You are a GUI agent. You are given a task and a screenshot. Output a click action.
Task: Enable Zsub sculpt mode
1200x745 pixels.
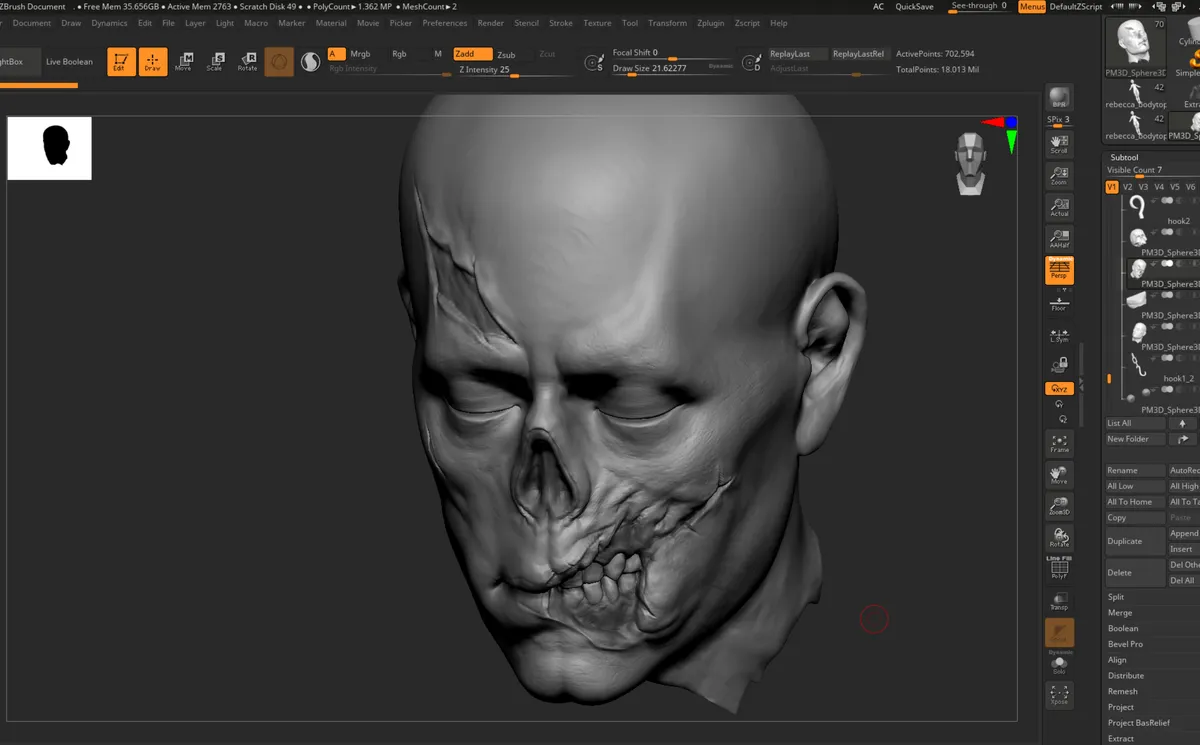point(507,54)
